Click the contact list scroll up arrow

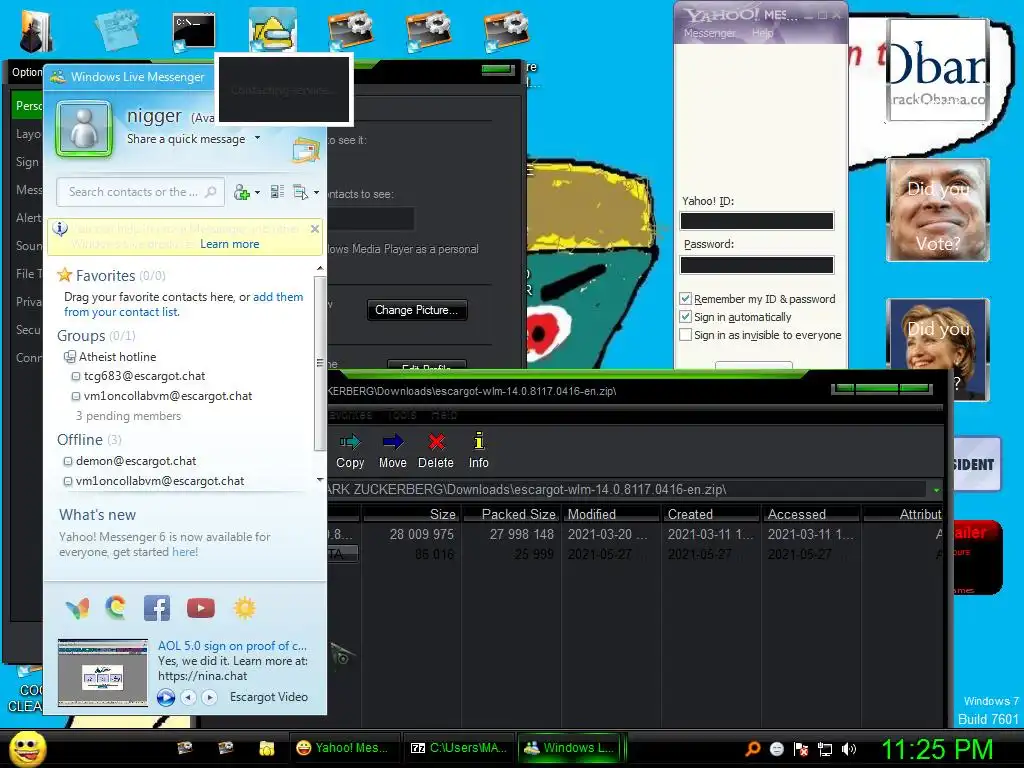319,268
